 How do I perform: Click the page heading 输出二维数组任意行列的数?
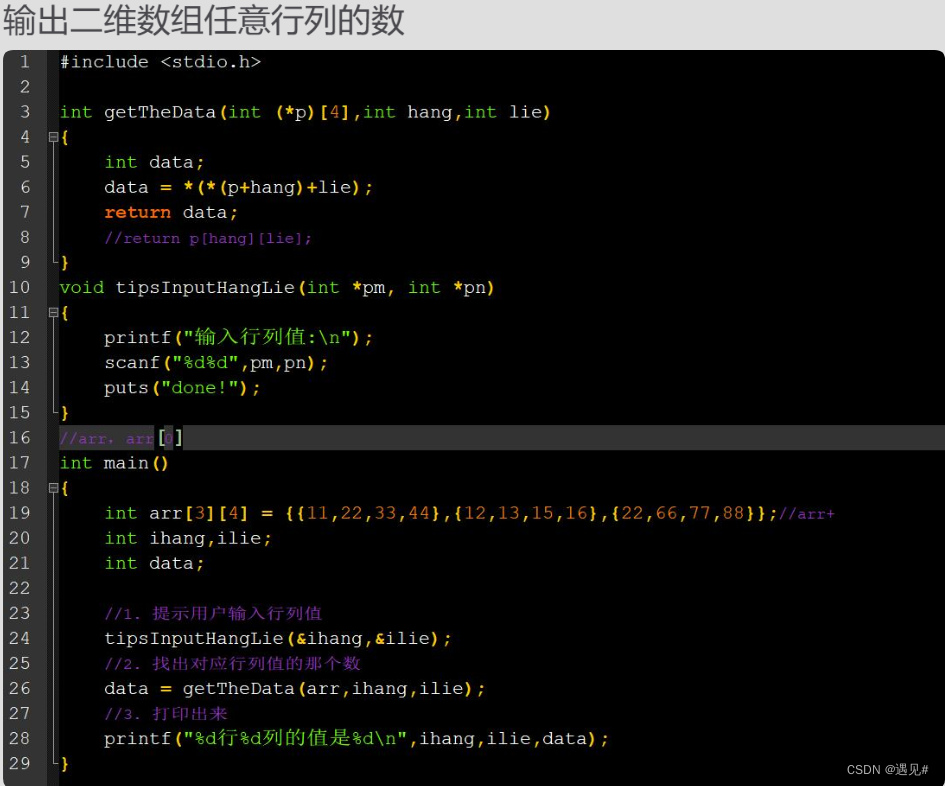click(204, 20)
